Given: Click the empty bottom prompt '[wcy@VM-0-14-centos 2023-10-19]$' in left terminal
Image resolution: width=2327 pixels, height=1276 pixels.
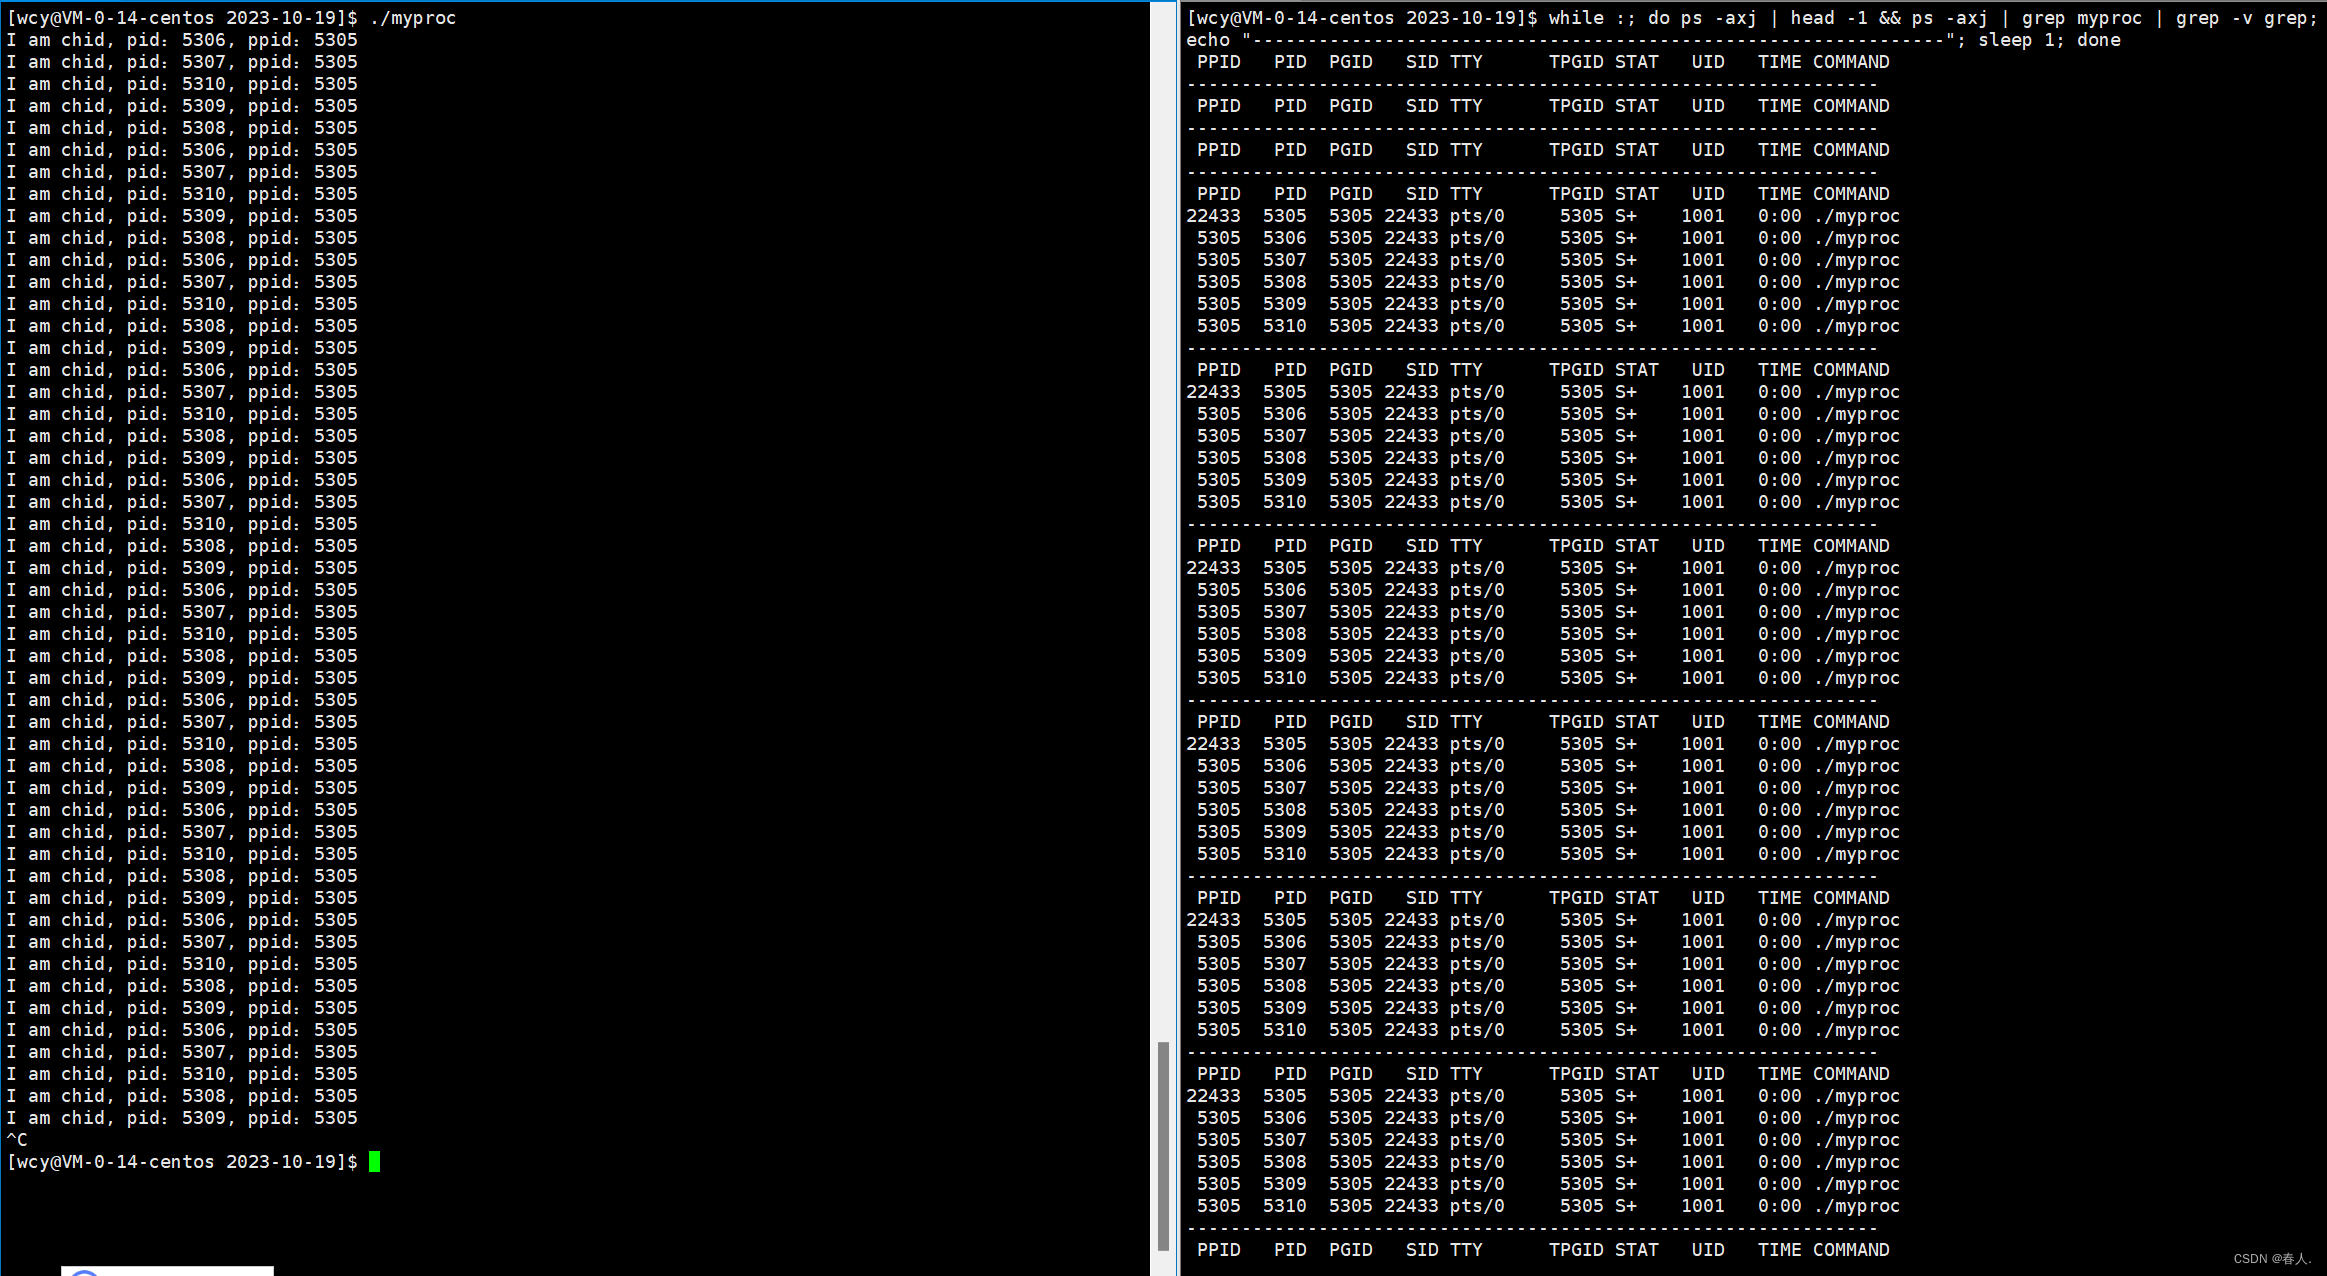Looking at the screenshot, I should tap(182, 1162).
